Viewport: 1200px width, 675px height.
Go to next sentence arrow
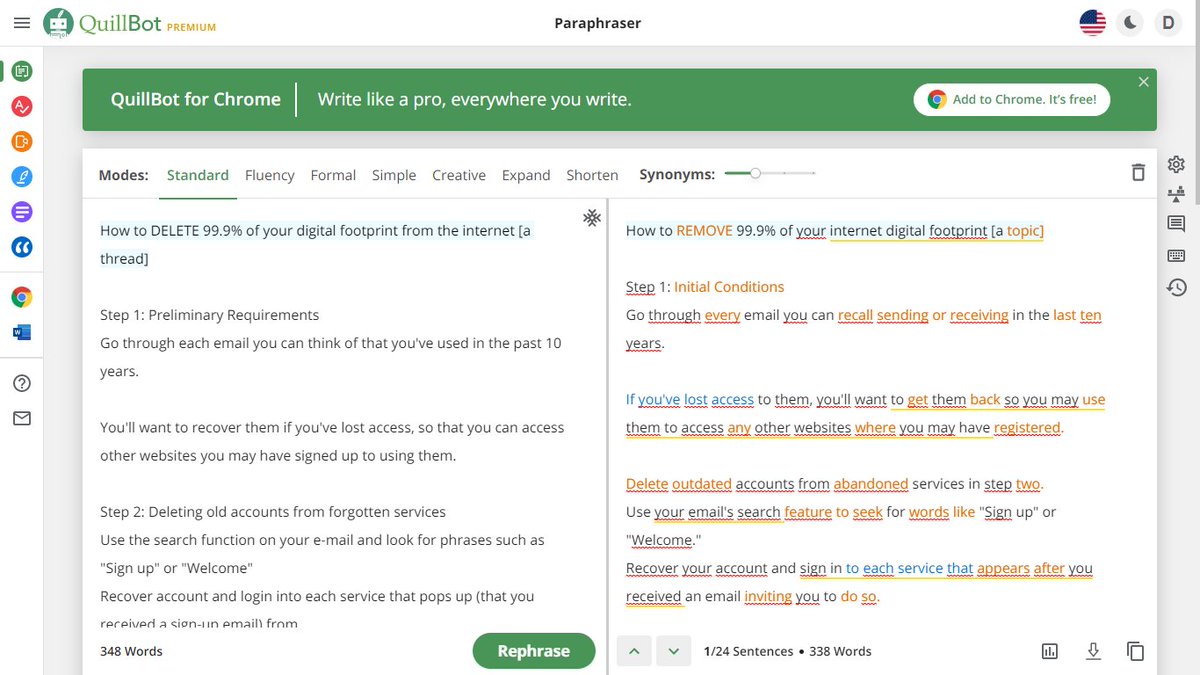(674, 651)
